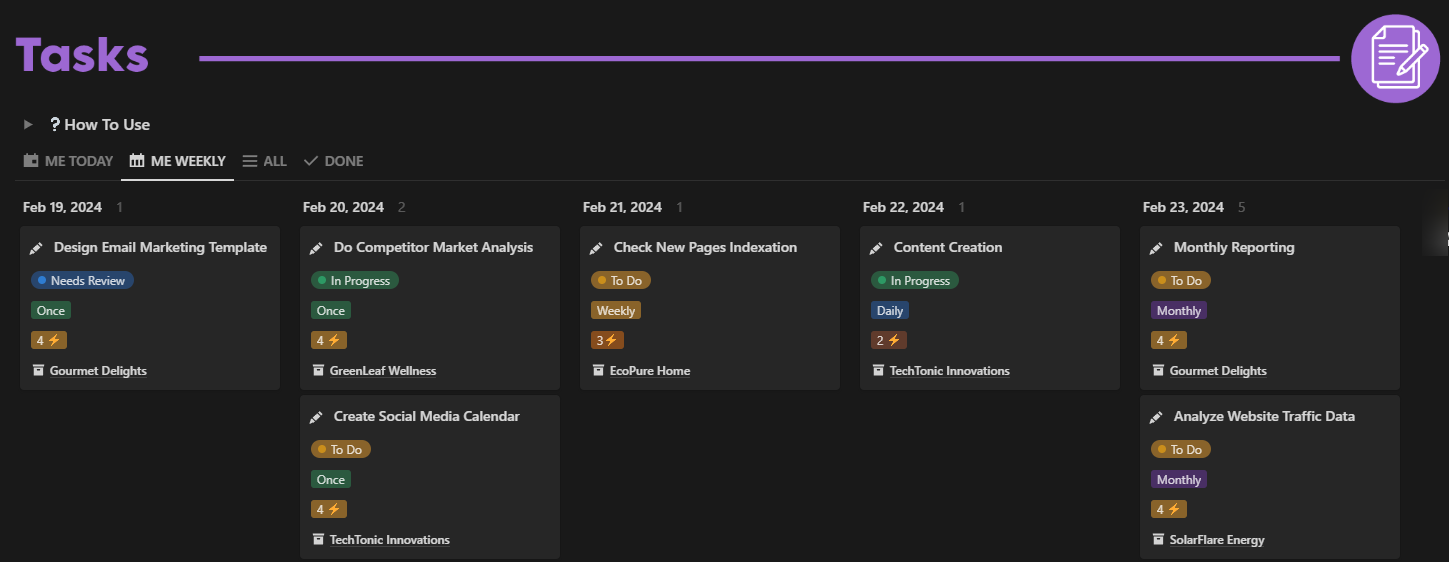Click pencil icon on Monthly Reporting card
Viewport: 1449px width, 562px height.
1156,248
